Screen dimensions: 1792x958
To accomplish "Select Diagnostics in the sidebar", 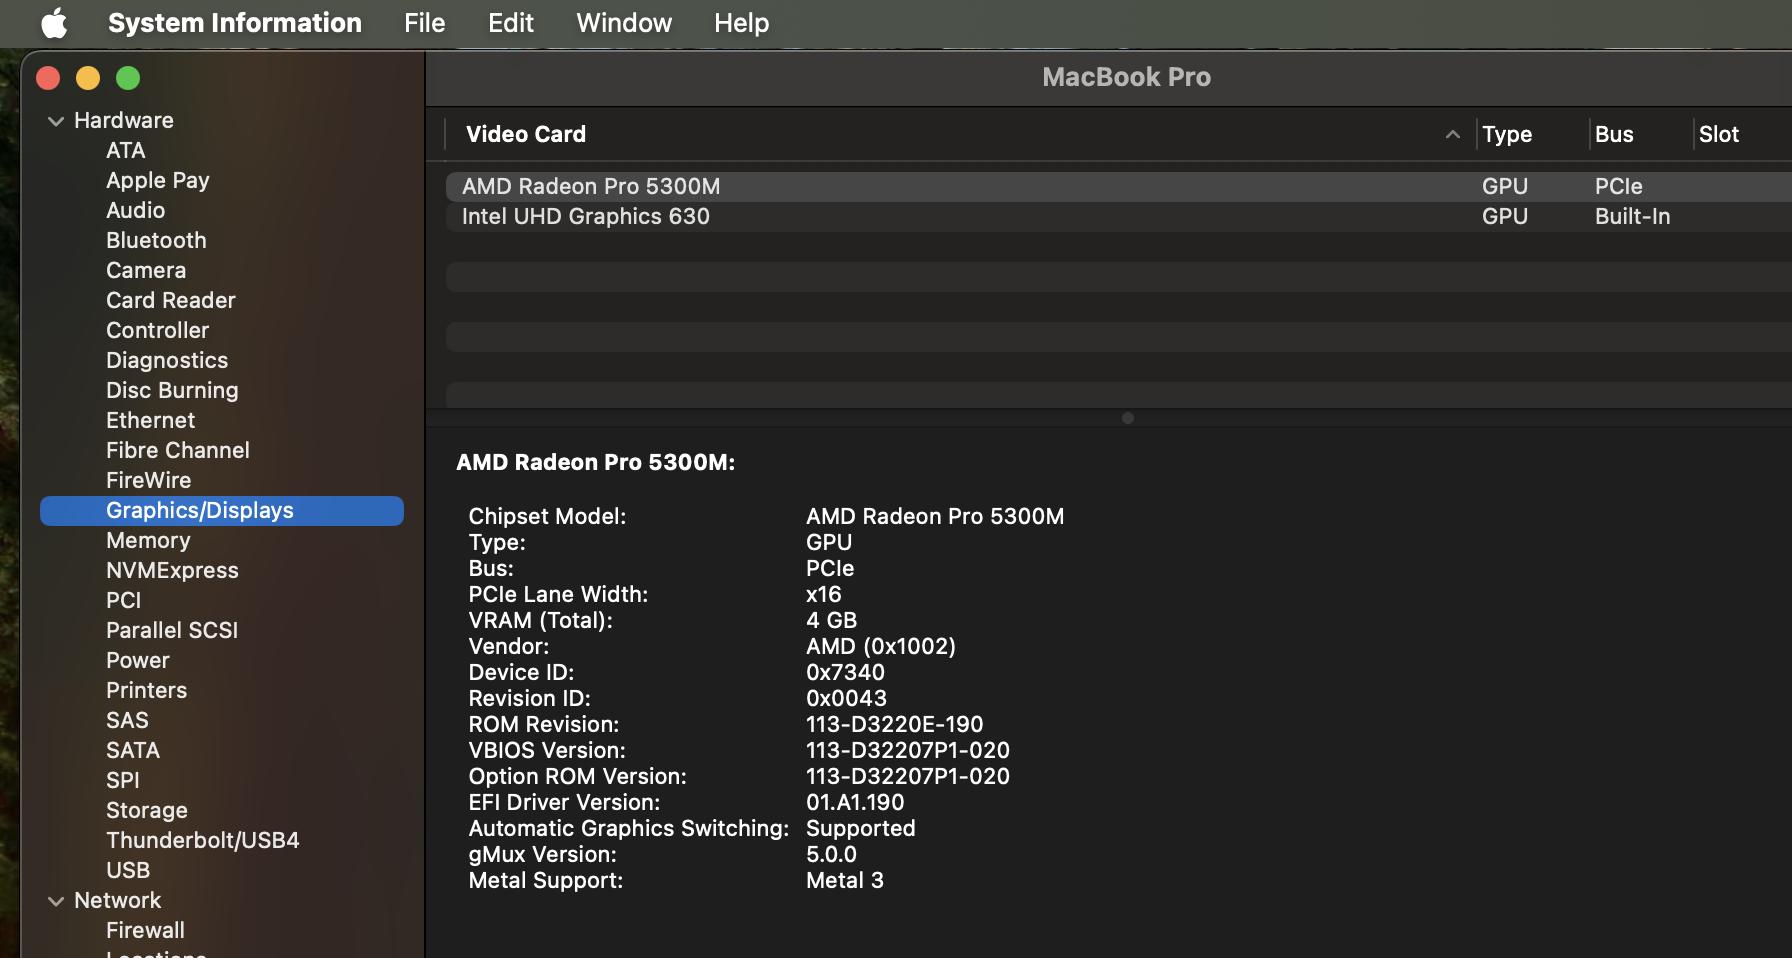I will [x=167, y=360].
